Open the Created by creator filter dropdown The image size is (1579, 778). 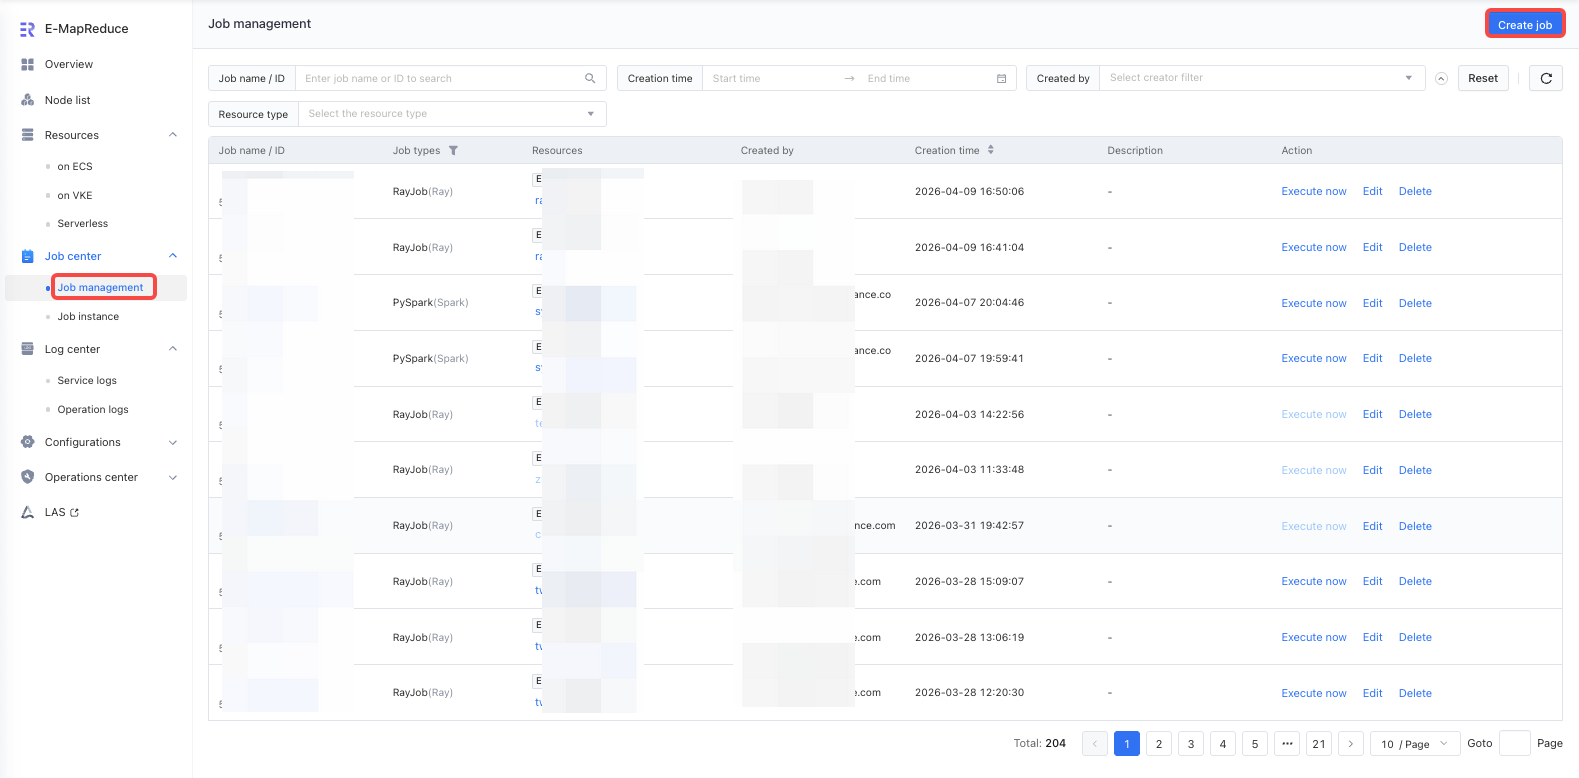click(1262, 78)
